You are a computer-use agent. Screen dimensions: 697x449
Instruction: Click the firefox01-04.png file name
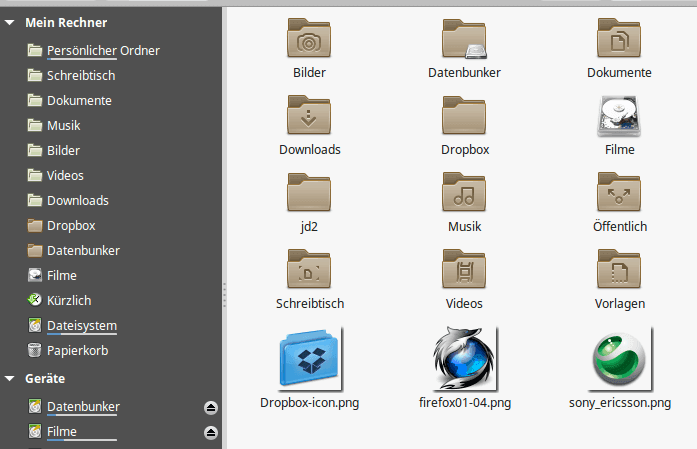pos(465,403)
